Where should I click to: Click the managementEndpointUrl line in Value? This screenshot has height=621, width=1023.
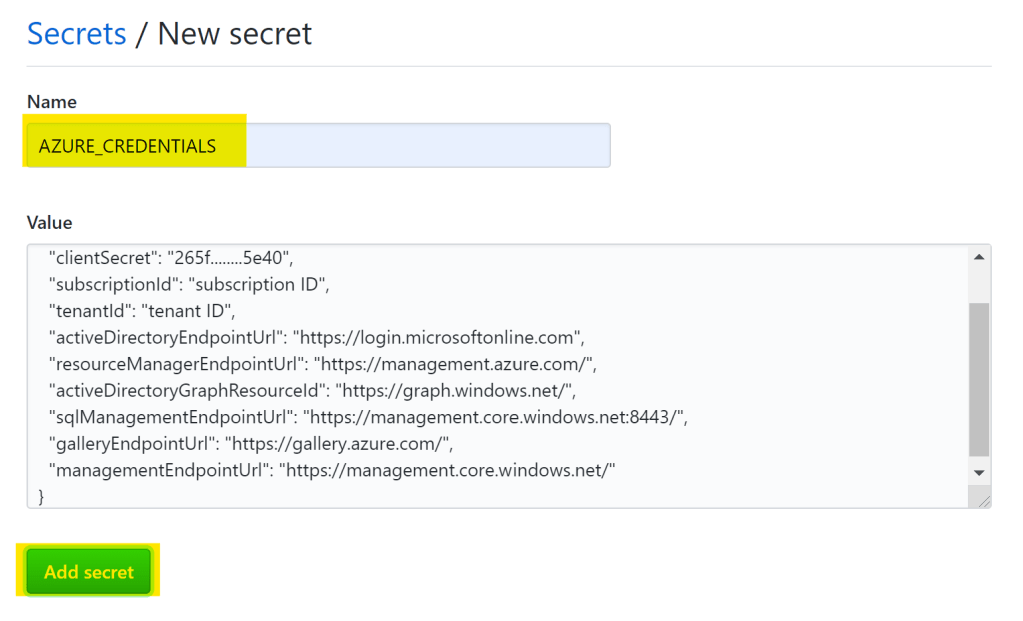(x=332, y=468)
